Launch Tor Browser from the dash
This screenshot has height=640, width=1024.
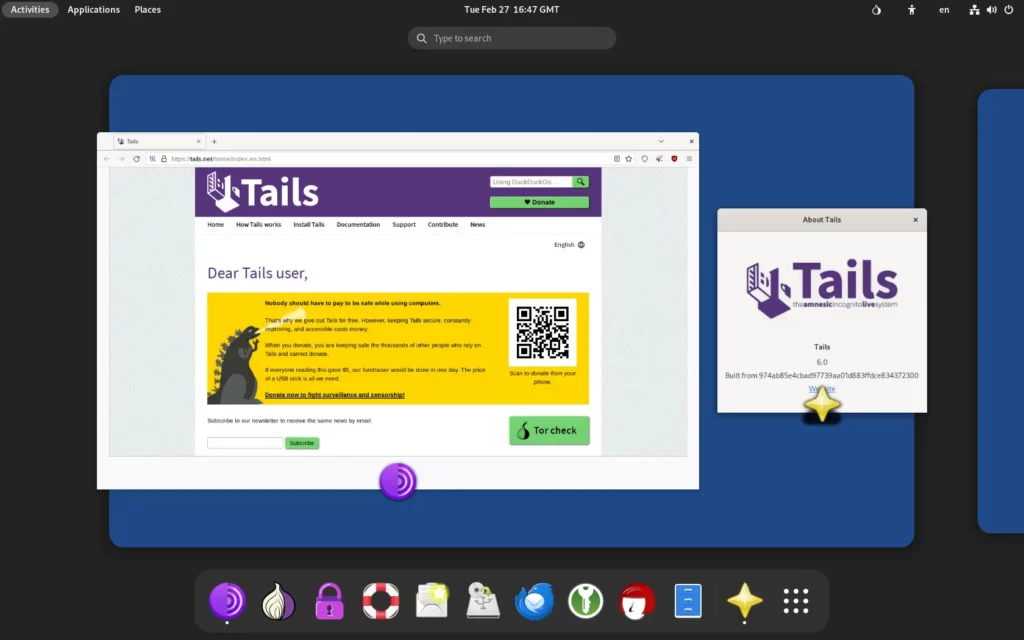227,601
